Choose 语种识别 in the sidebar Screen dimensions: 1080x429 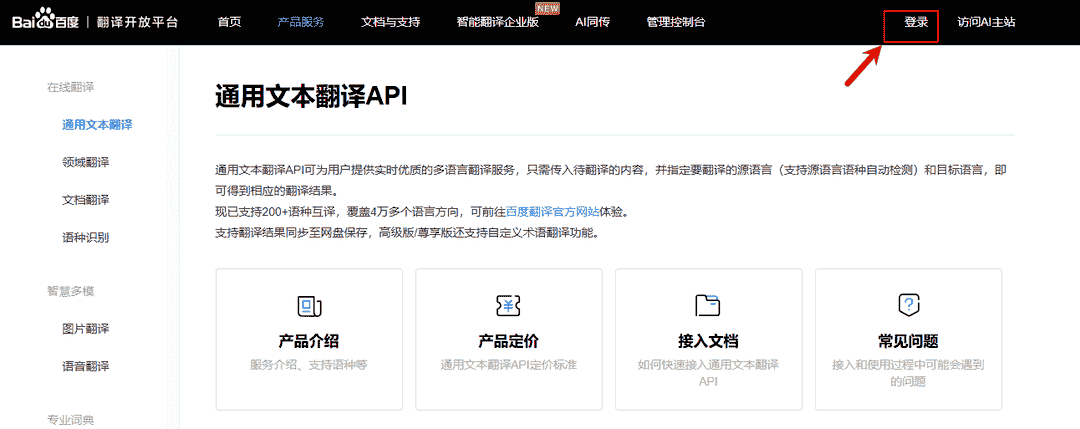click(x=86, y=237)
